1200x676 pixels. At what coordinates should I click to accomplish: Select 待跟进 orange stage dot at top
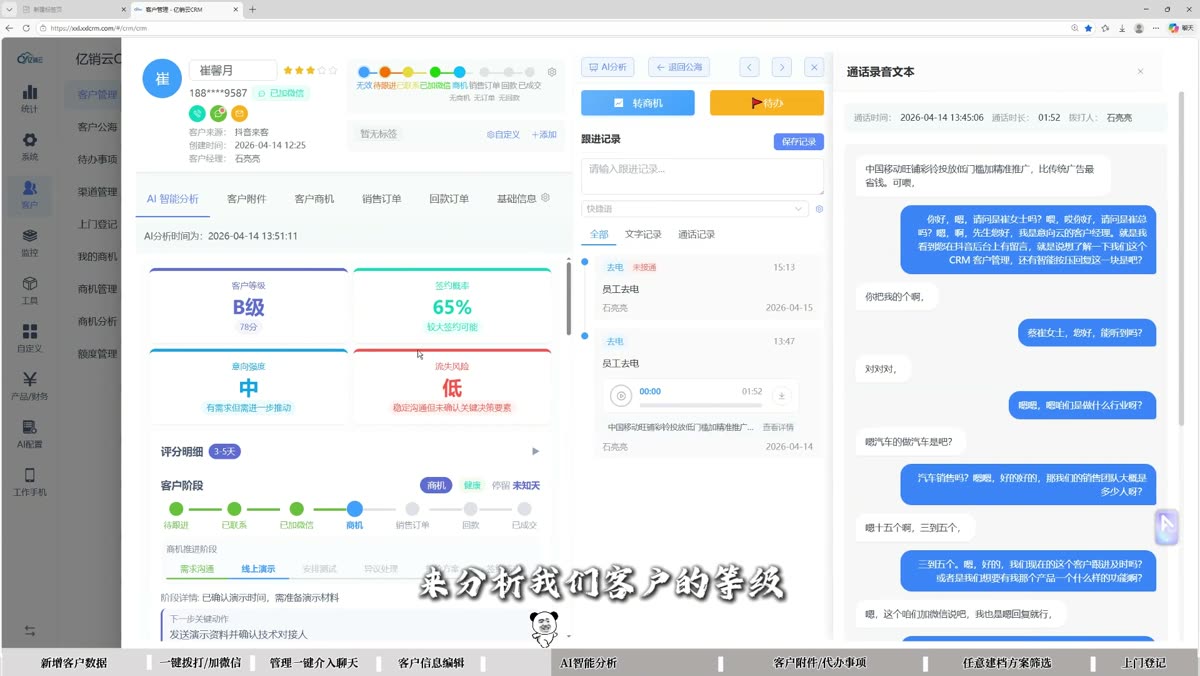[x=386, y=72]
